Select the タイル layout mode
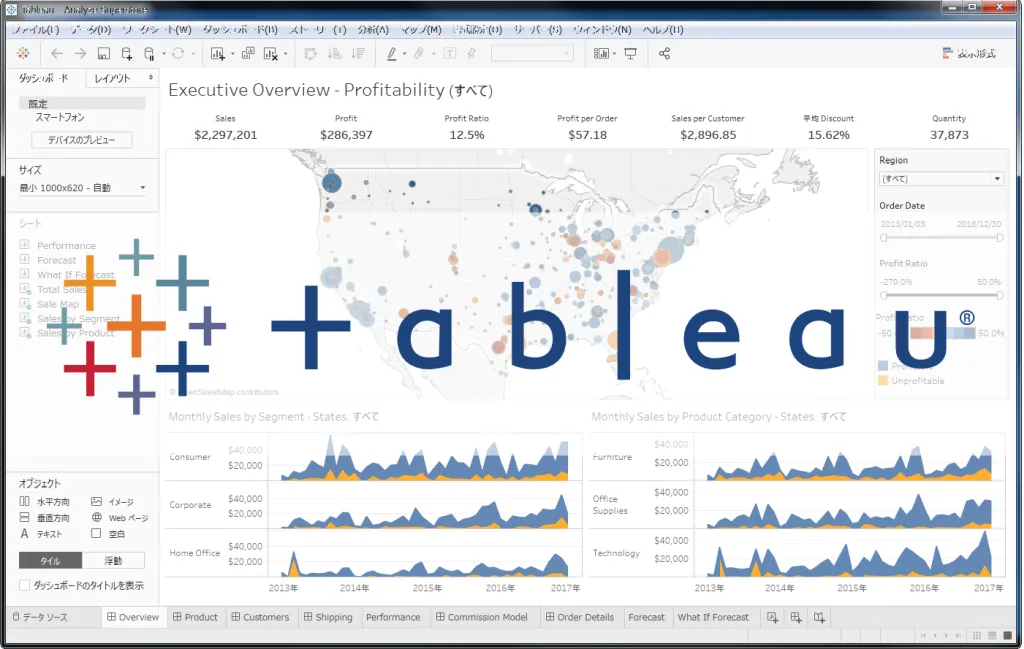This screenshot has width=1024, height=649. (x=49, y=561)
